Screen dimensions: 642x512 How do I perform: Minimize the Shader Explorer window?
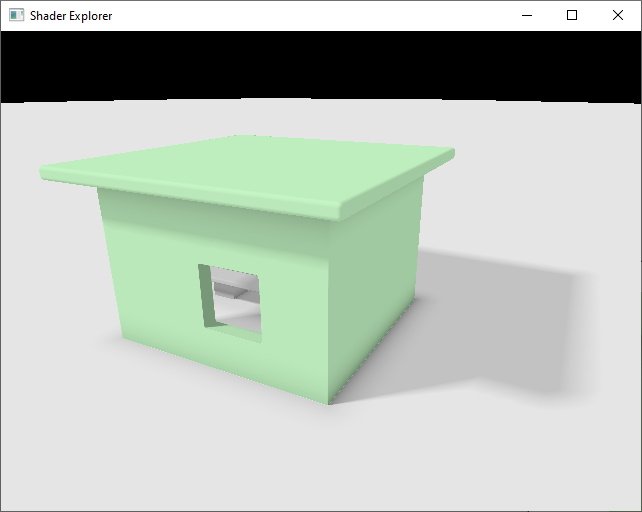pos(526,15)
